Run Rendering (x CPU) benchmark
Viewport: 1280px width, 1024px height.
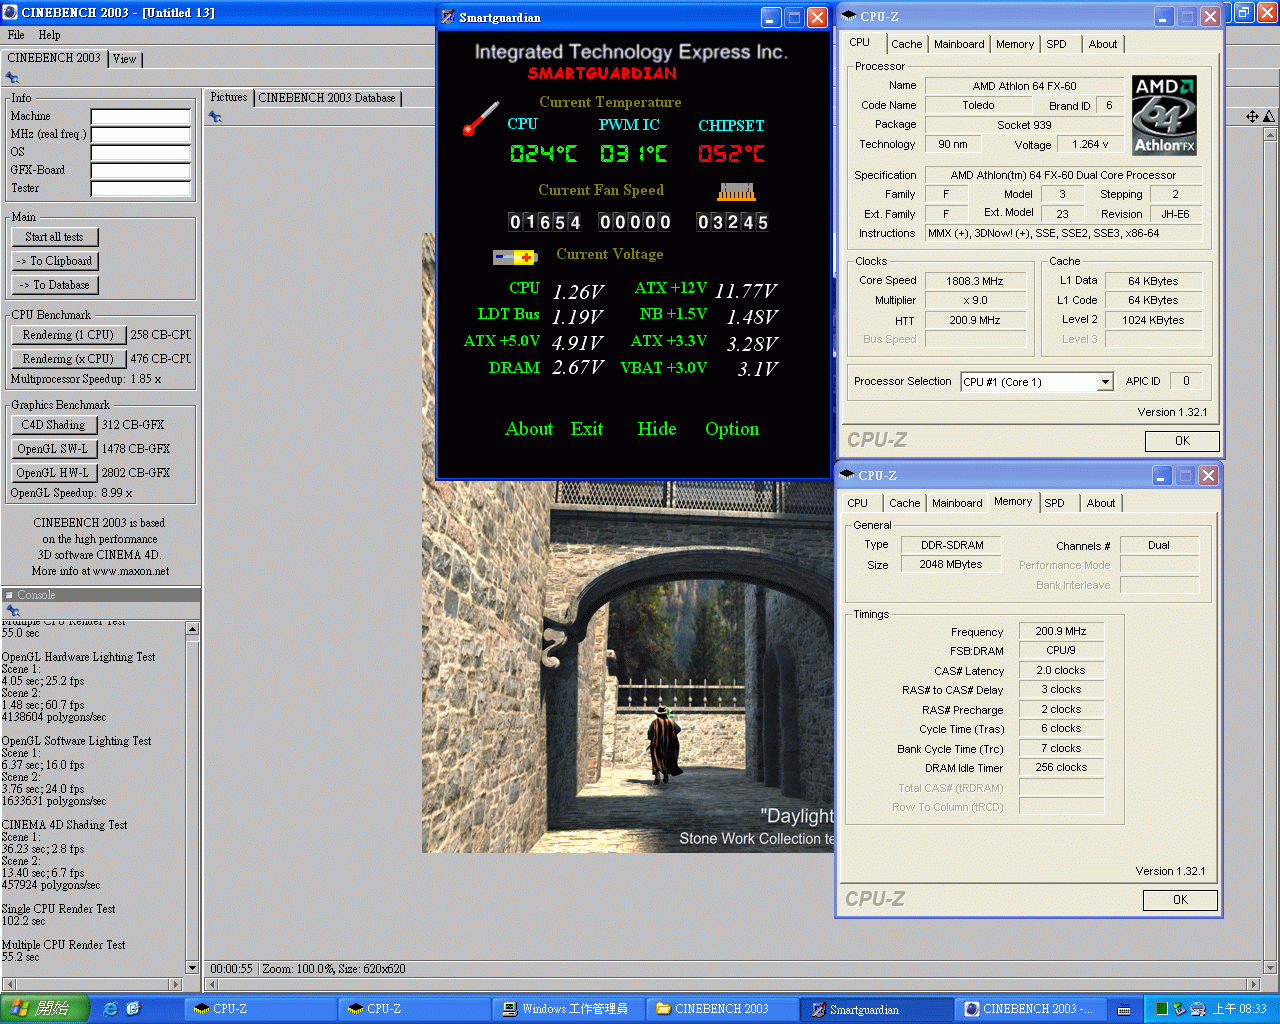coord(68,359)
